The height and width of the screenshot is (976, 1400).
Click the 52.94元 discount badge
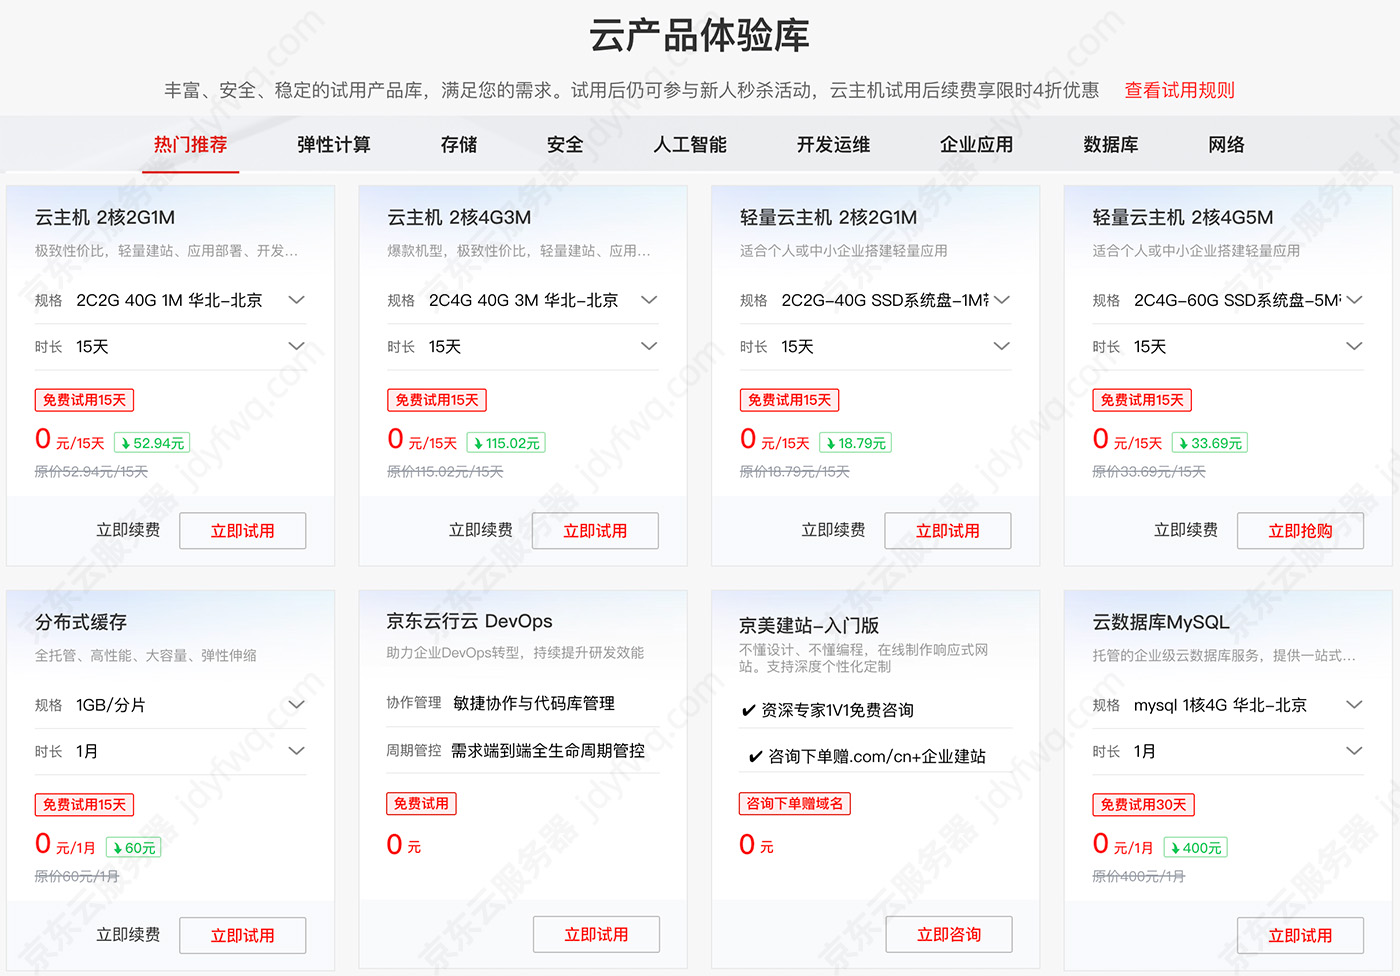[x=152, y=443]
